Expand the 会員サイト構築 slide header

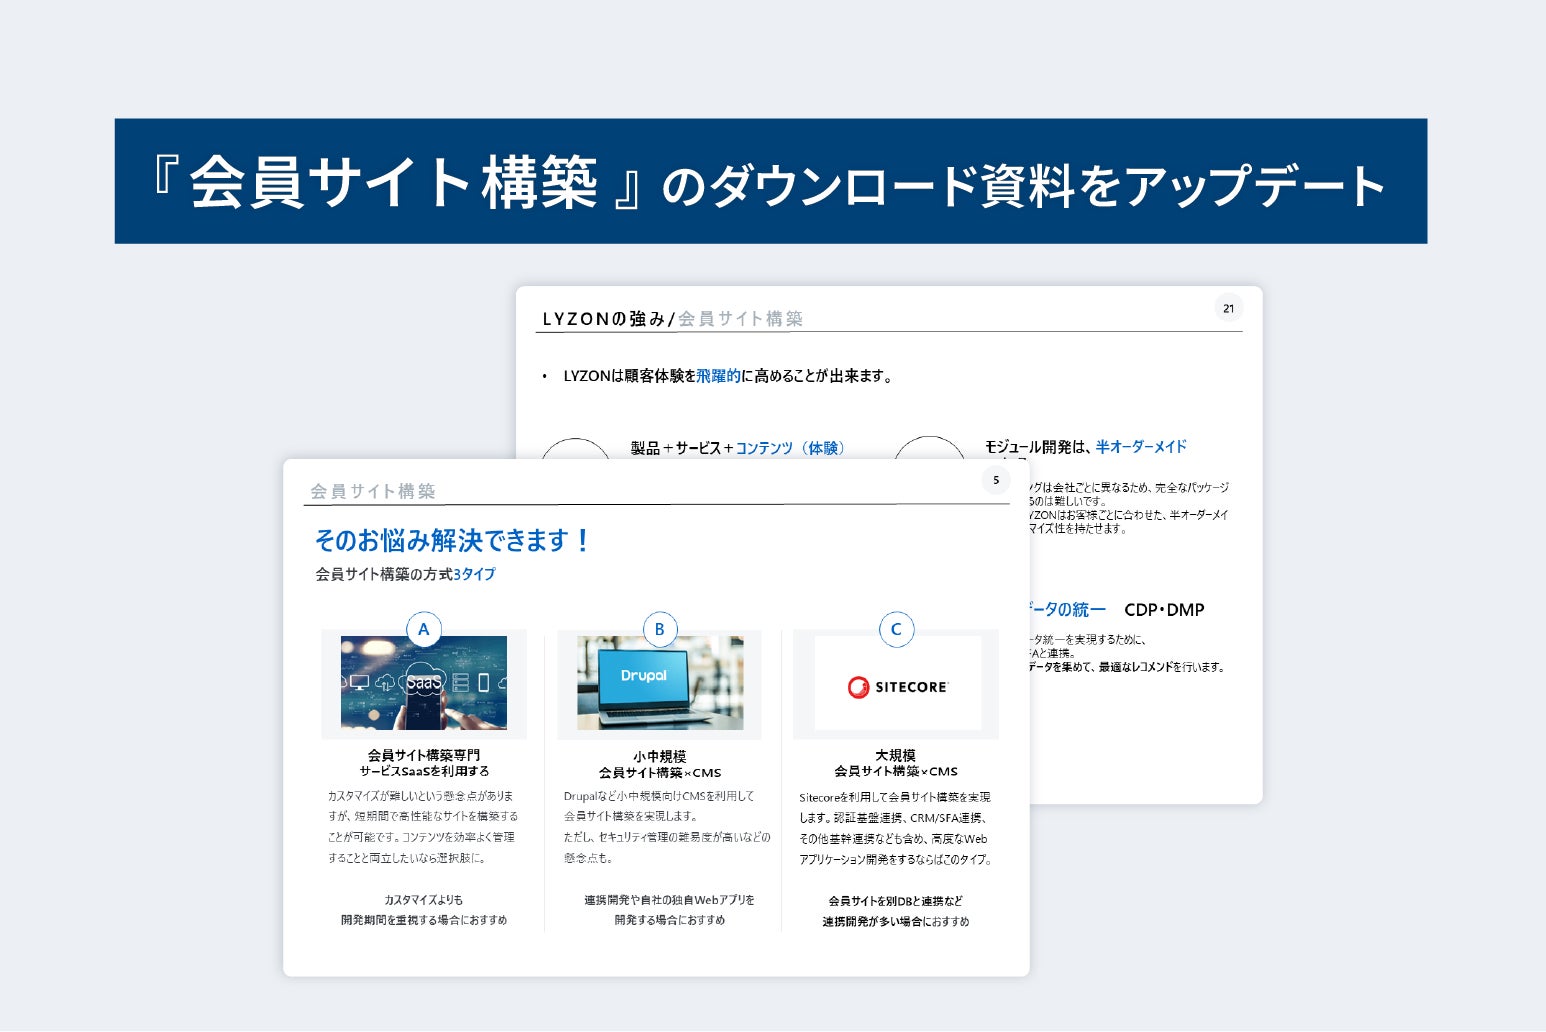tap(374, 491)
